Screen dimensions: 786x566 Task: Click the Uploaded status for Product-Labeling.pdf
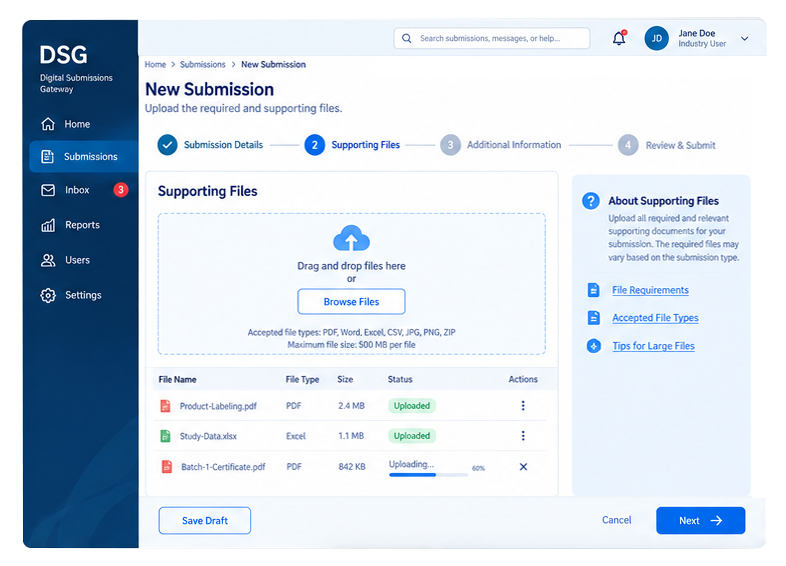click(412, 406)
